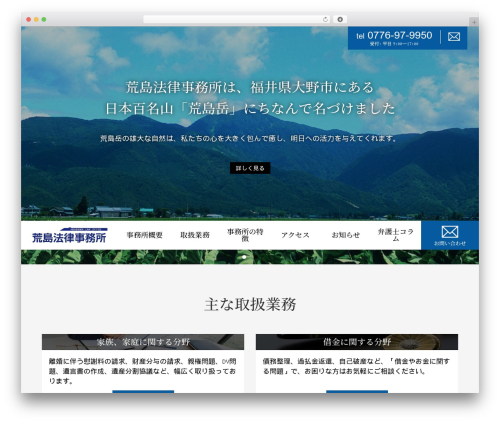This screenshot has height=423, width=500.
Task: Open the お知らせ menu item
Action: pyautogui.click(x=346, y=235)
